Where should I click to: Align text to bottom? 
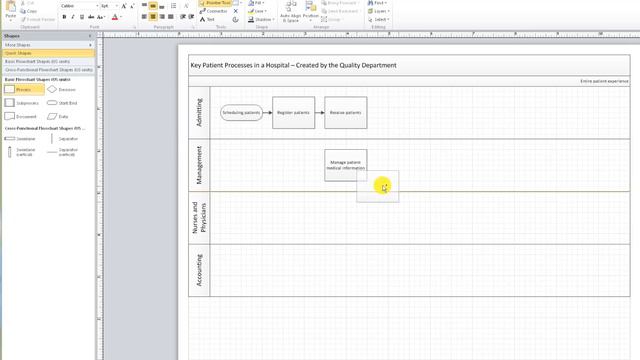162,6
